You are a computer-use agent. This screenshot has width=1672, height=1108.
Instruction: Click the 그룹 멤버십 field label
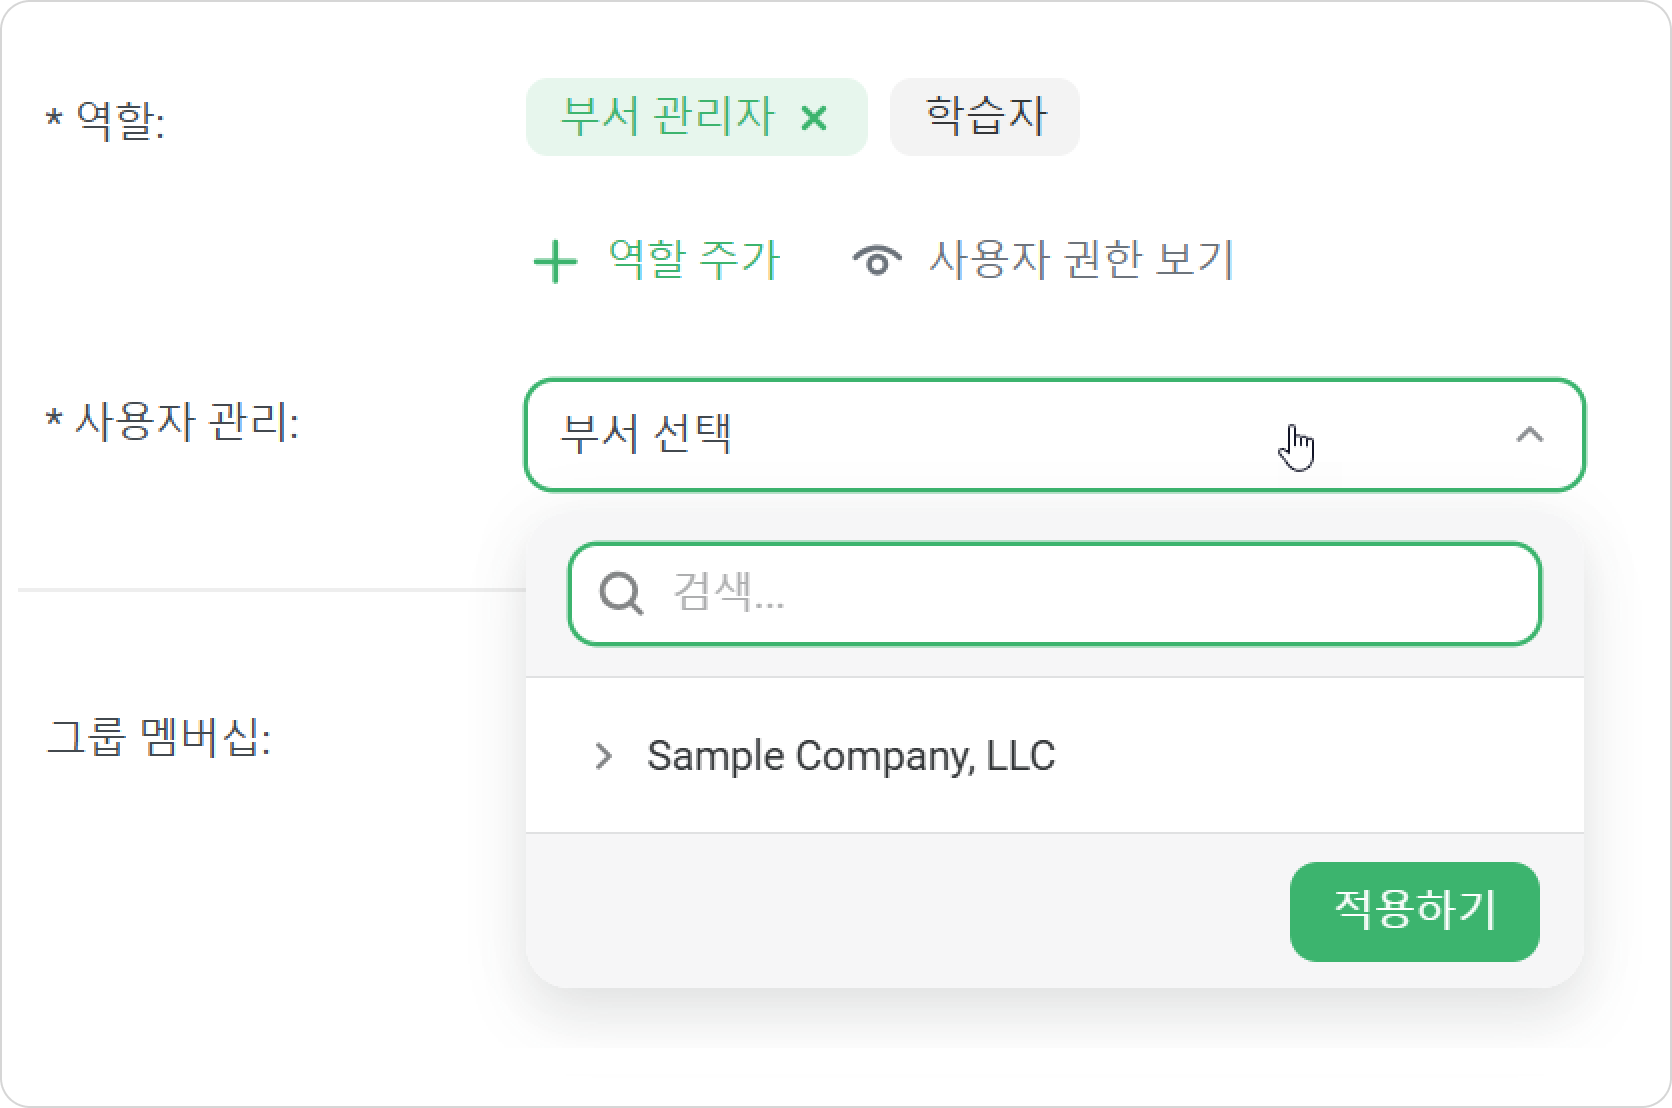[159, 738]
